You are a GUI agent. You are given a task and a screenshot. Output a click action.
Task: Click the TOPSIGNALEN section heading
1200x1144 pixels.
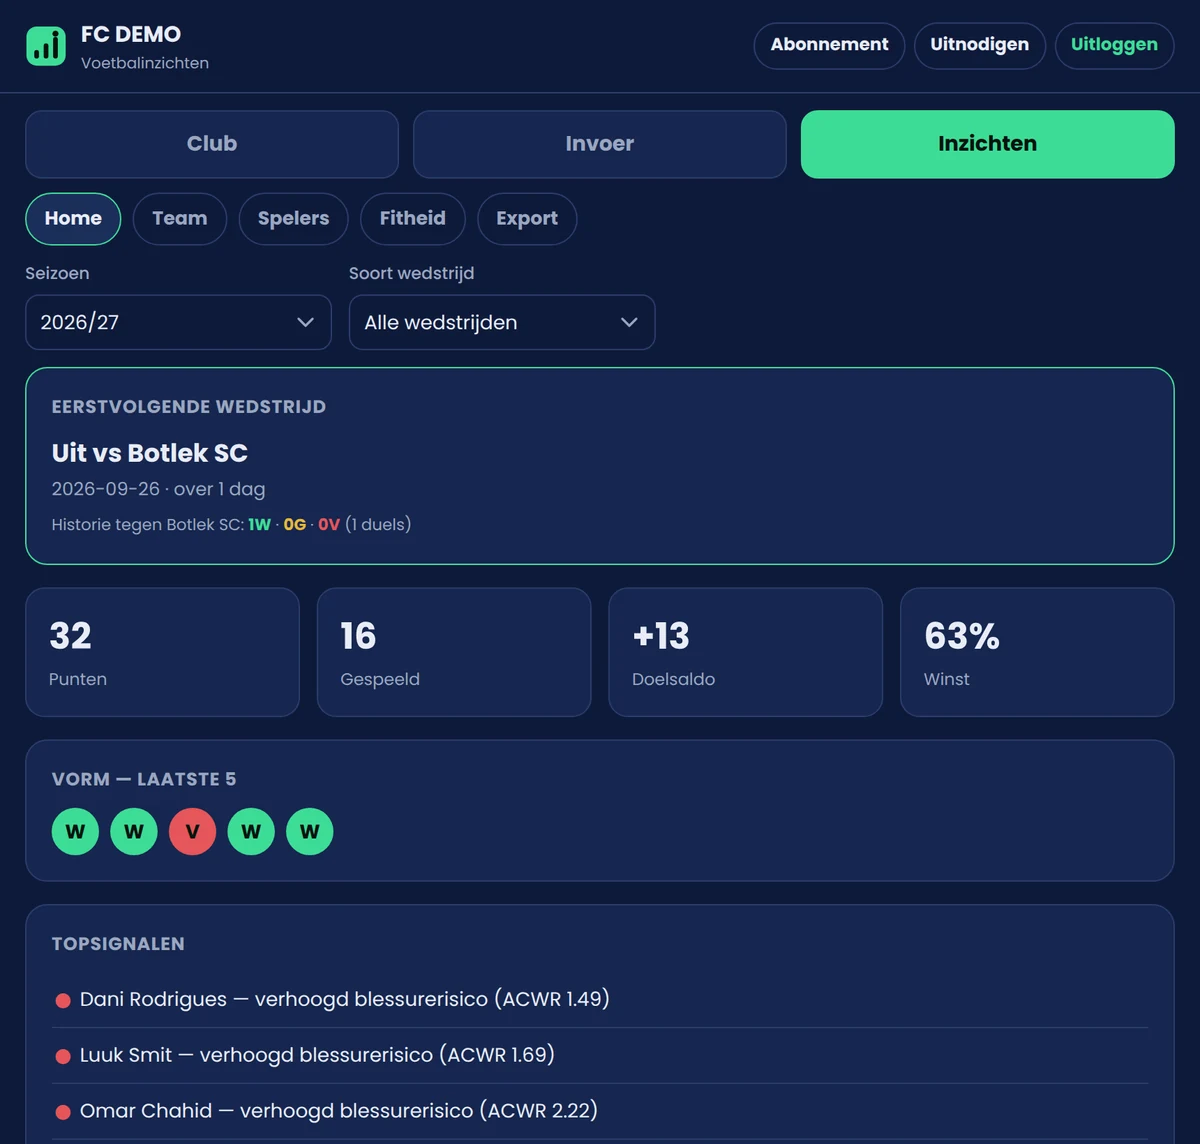click(118, 944)
